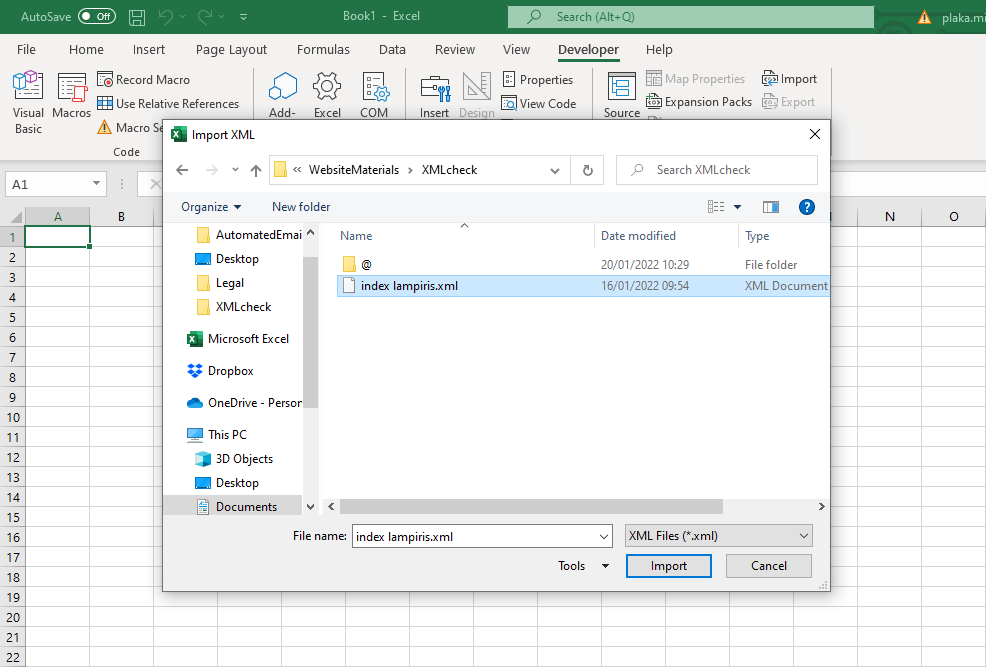The image size is (986, 667).
Task: Select Microsoft Excel in navigation pane
Action: (x=238, y=339)
